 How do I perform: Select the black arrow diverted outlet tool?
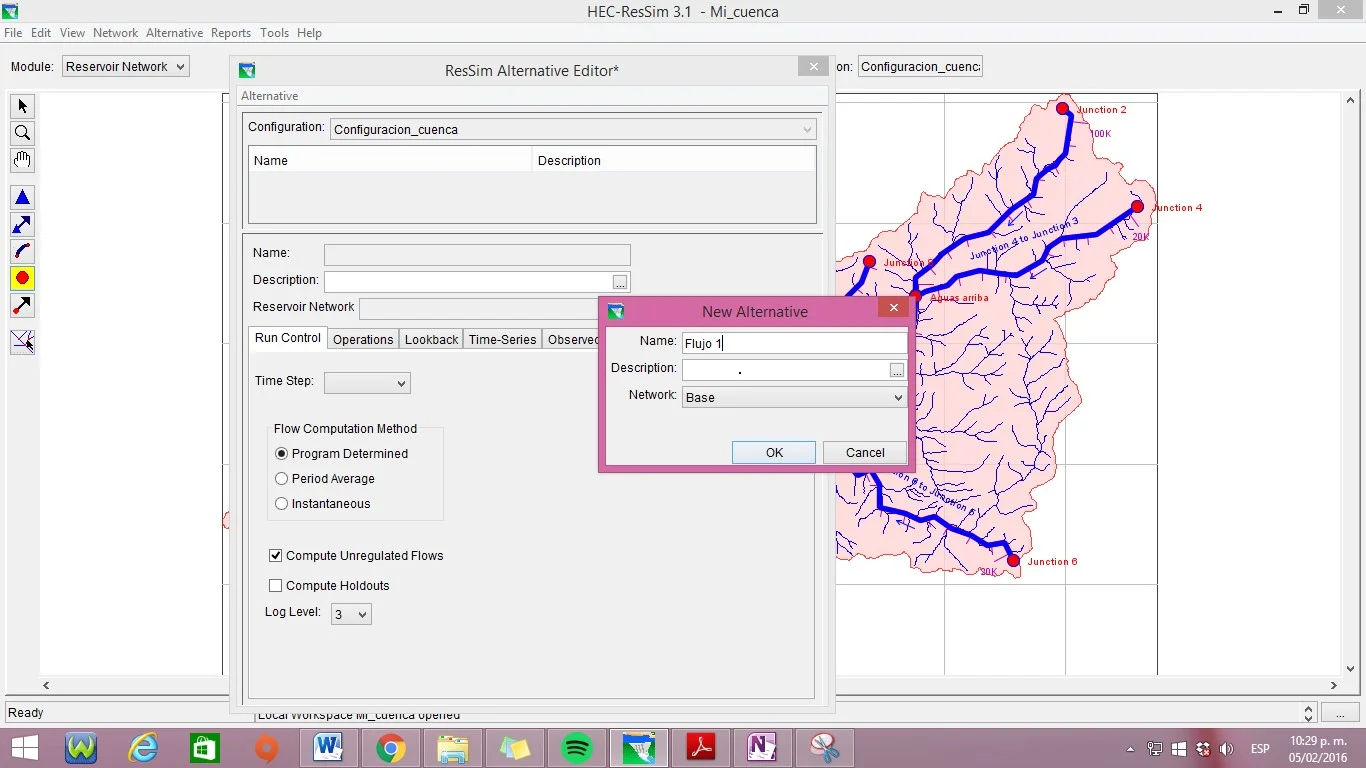22,305
